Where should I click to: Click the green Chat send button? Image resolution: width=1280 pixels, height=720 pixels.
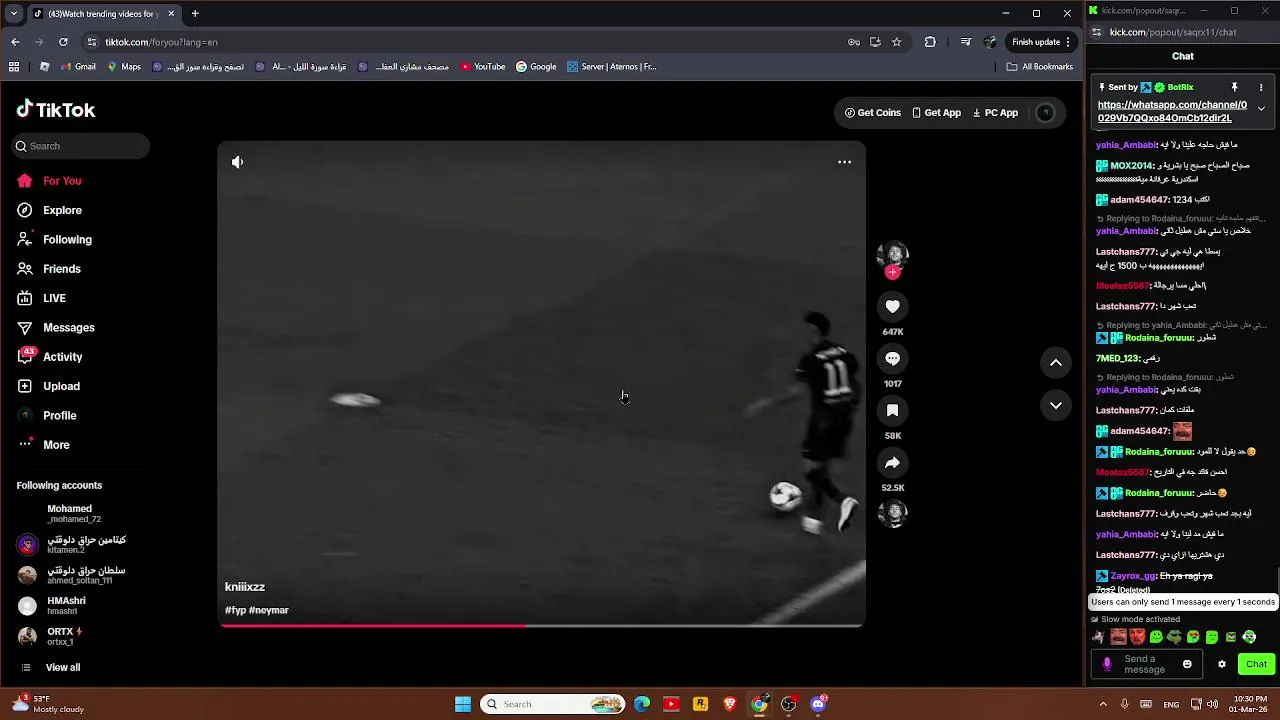tap(1256, 664)
